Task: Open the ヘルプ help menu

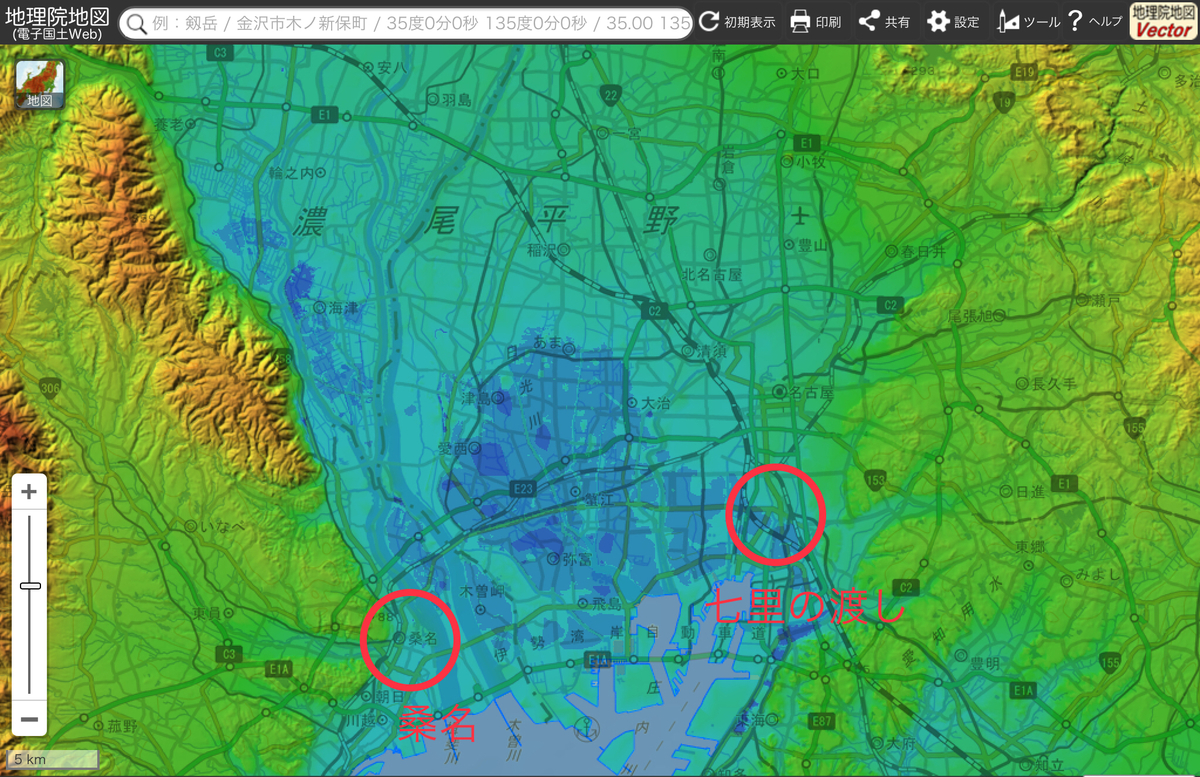Action: pyautogui.click(x=1094, y=21)
